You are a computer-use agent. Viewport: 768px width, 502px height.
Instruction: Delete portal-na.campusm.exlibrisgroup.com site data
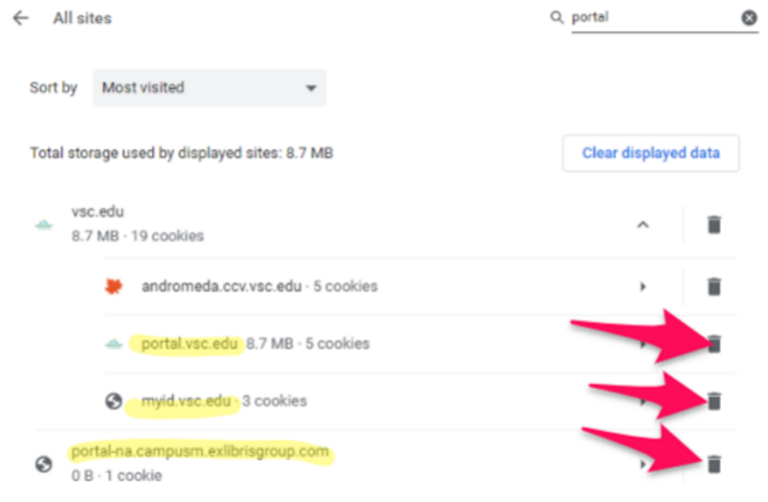pos(714,463)
